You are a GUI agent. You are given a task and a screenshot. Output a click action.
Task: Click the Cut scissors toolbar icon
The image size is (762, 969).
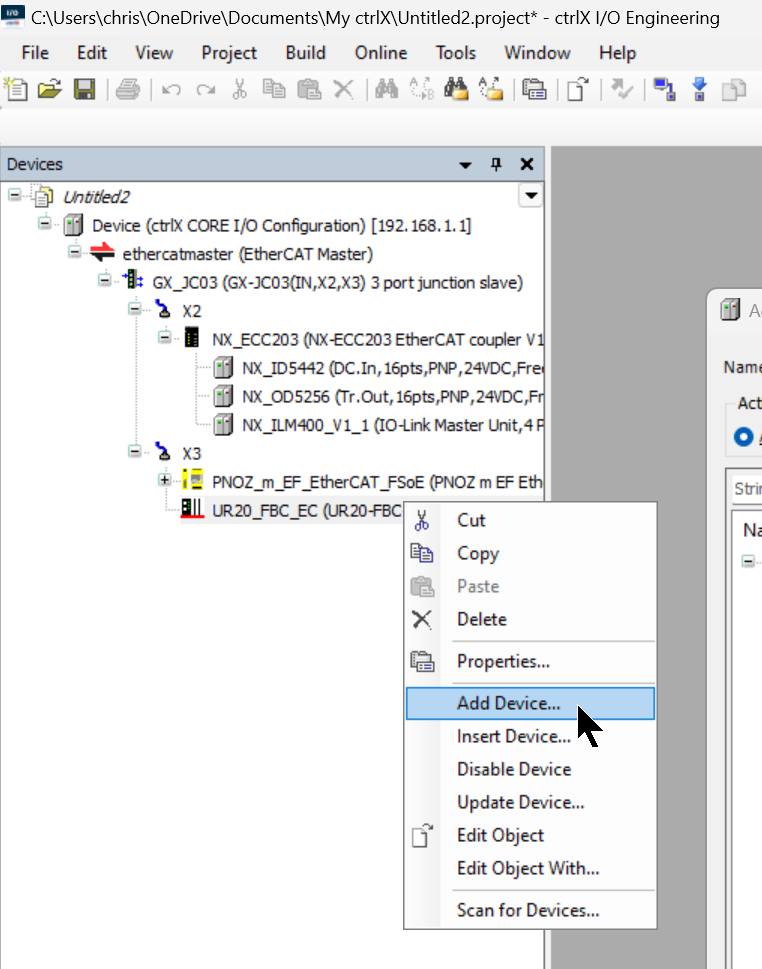click(239, 90)
